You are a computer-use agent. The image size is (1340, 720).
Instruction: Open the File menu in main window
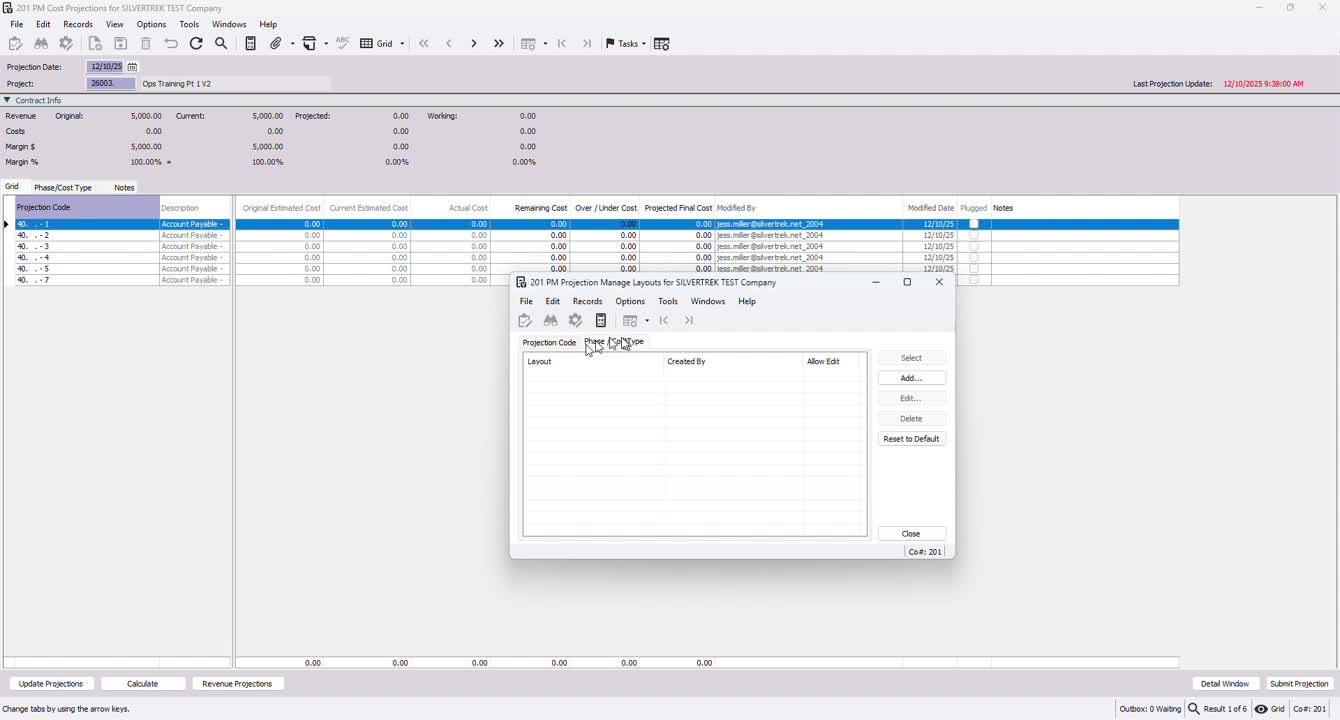(x=17, y=24)
